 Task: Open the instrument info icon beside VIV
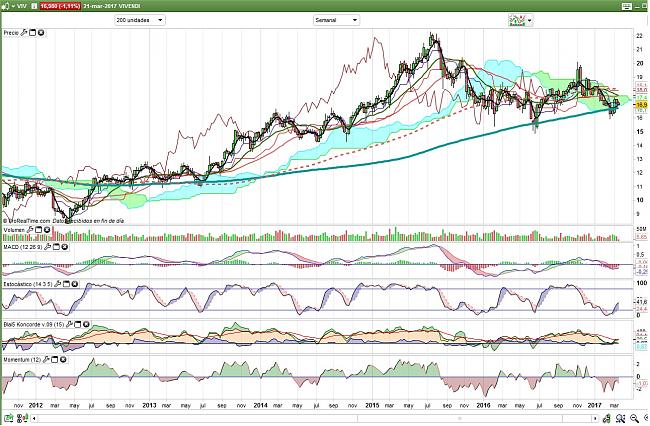click(x=34, y=6)
